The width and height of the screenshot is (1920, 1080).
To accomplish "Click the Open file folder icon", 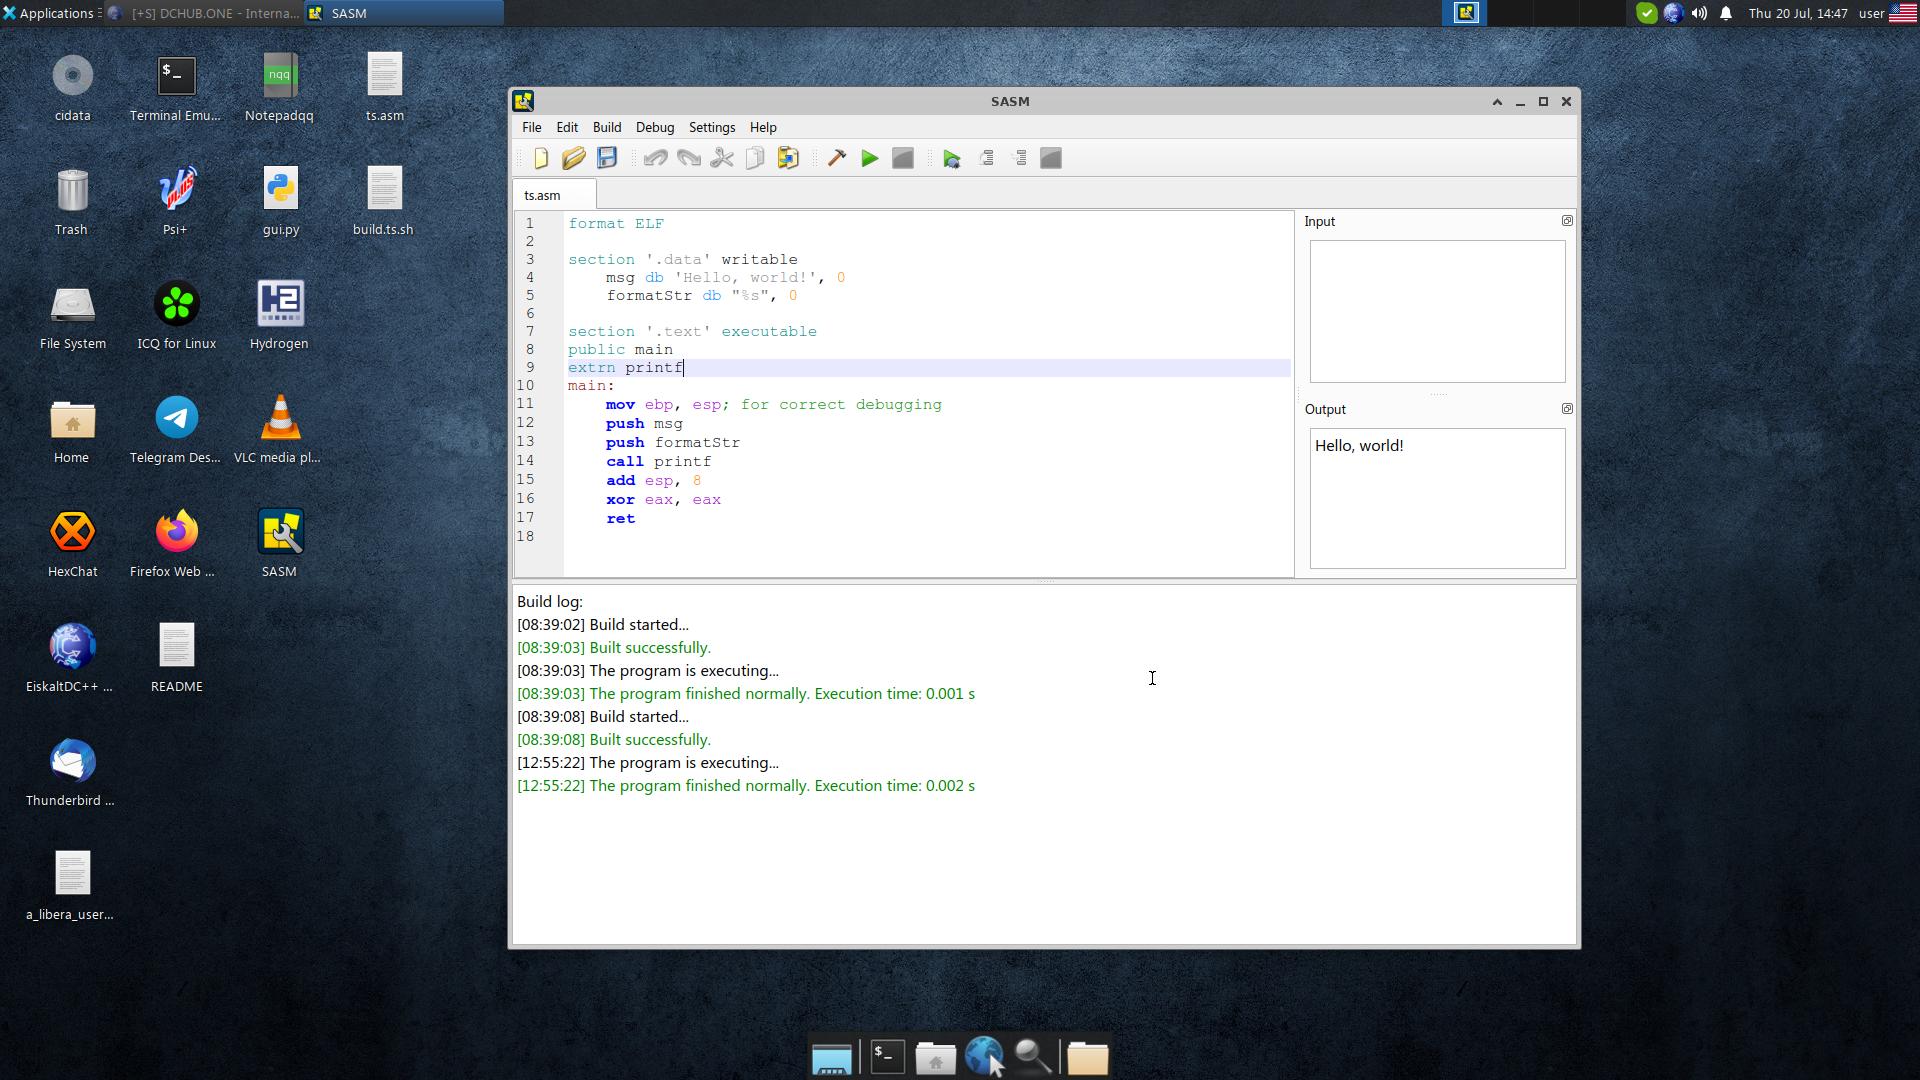I will tap(573, 158).
